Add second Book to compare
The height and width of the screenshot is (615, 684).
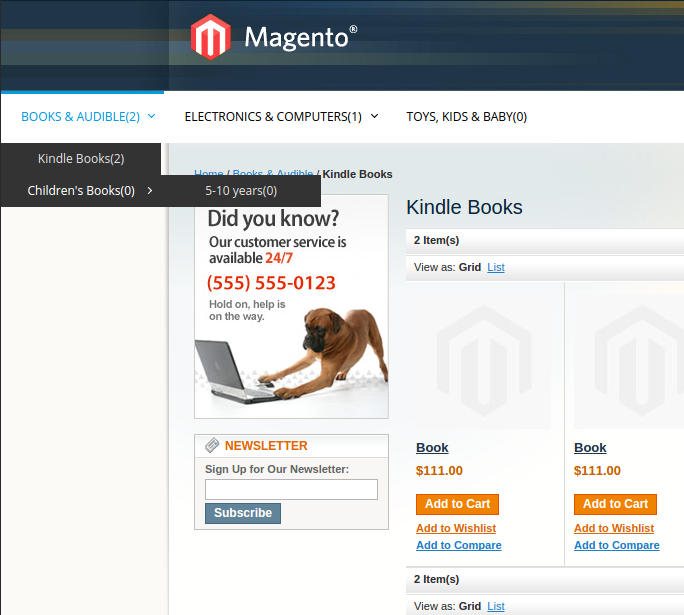point(617,545)
